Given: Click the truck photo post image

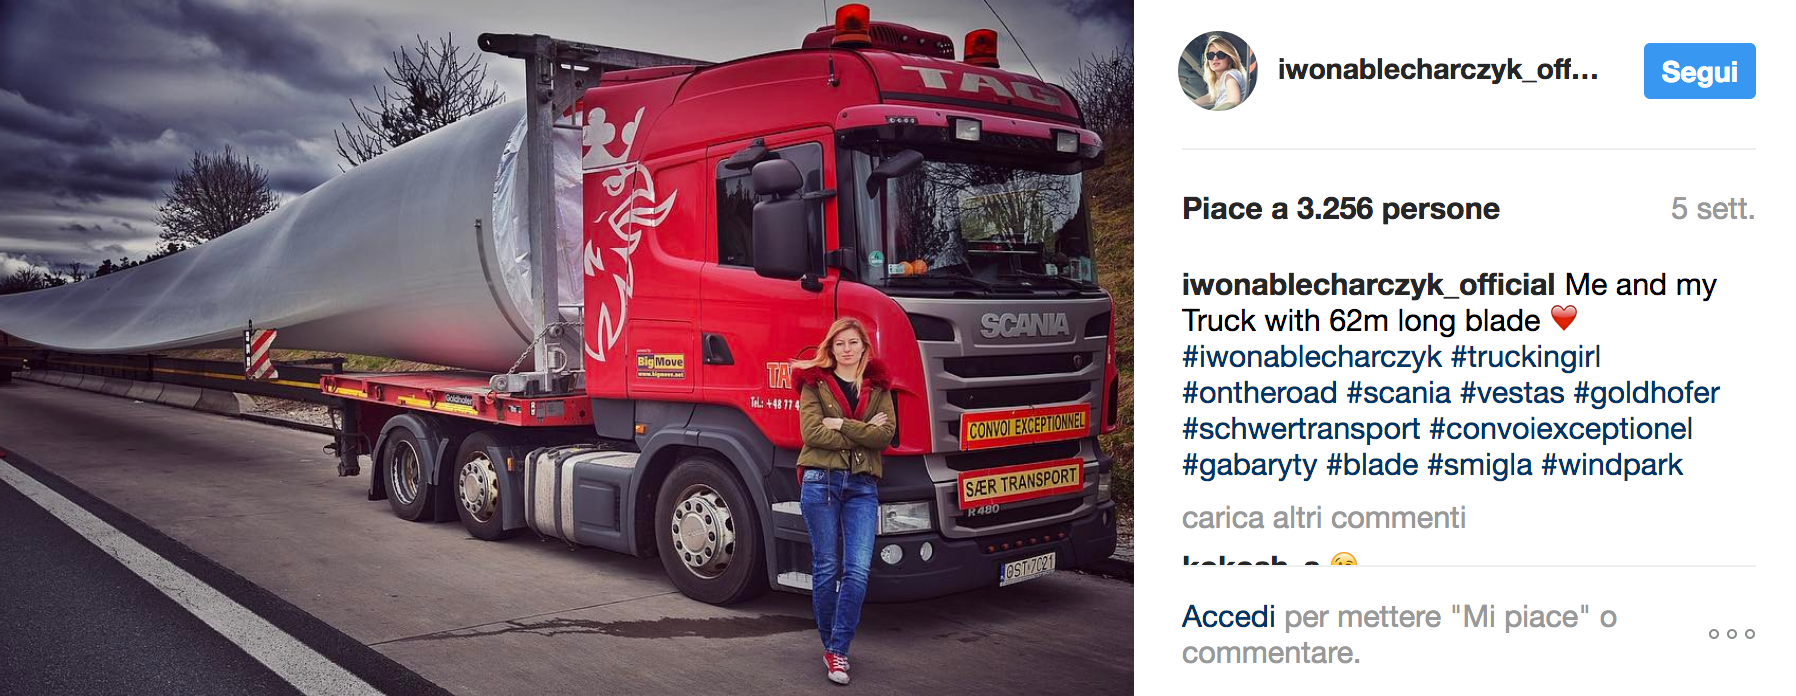Looking at the screenshot, I should [567, 348].
